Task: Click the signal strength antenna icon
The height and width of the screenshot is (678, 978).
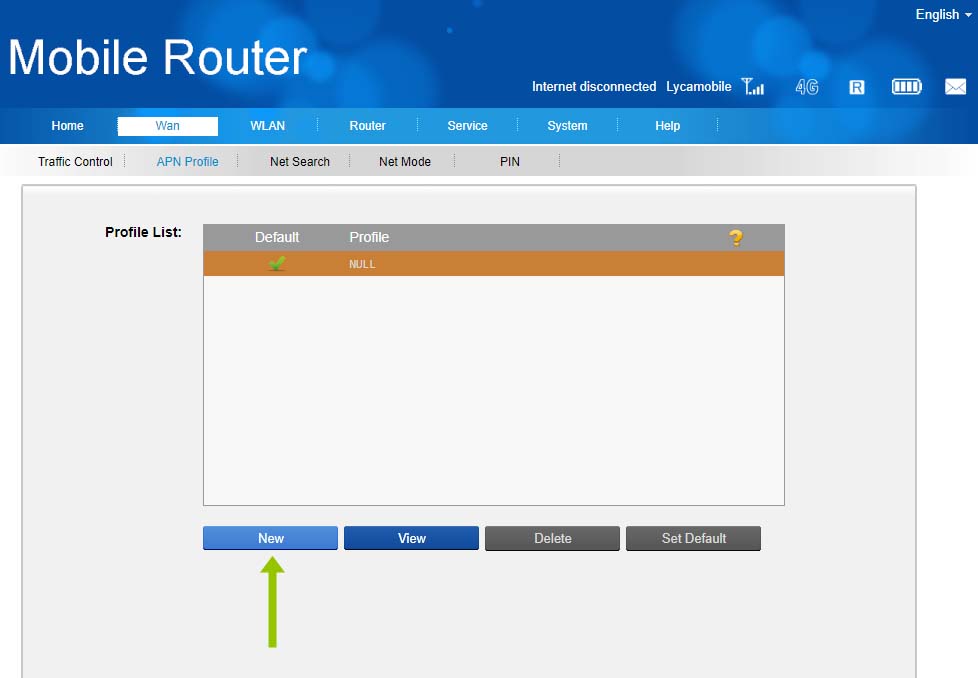Action: (752, 87)
